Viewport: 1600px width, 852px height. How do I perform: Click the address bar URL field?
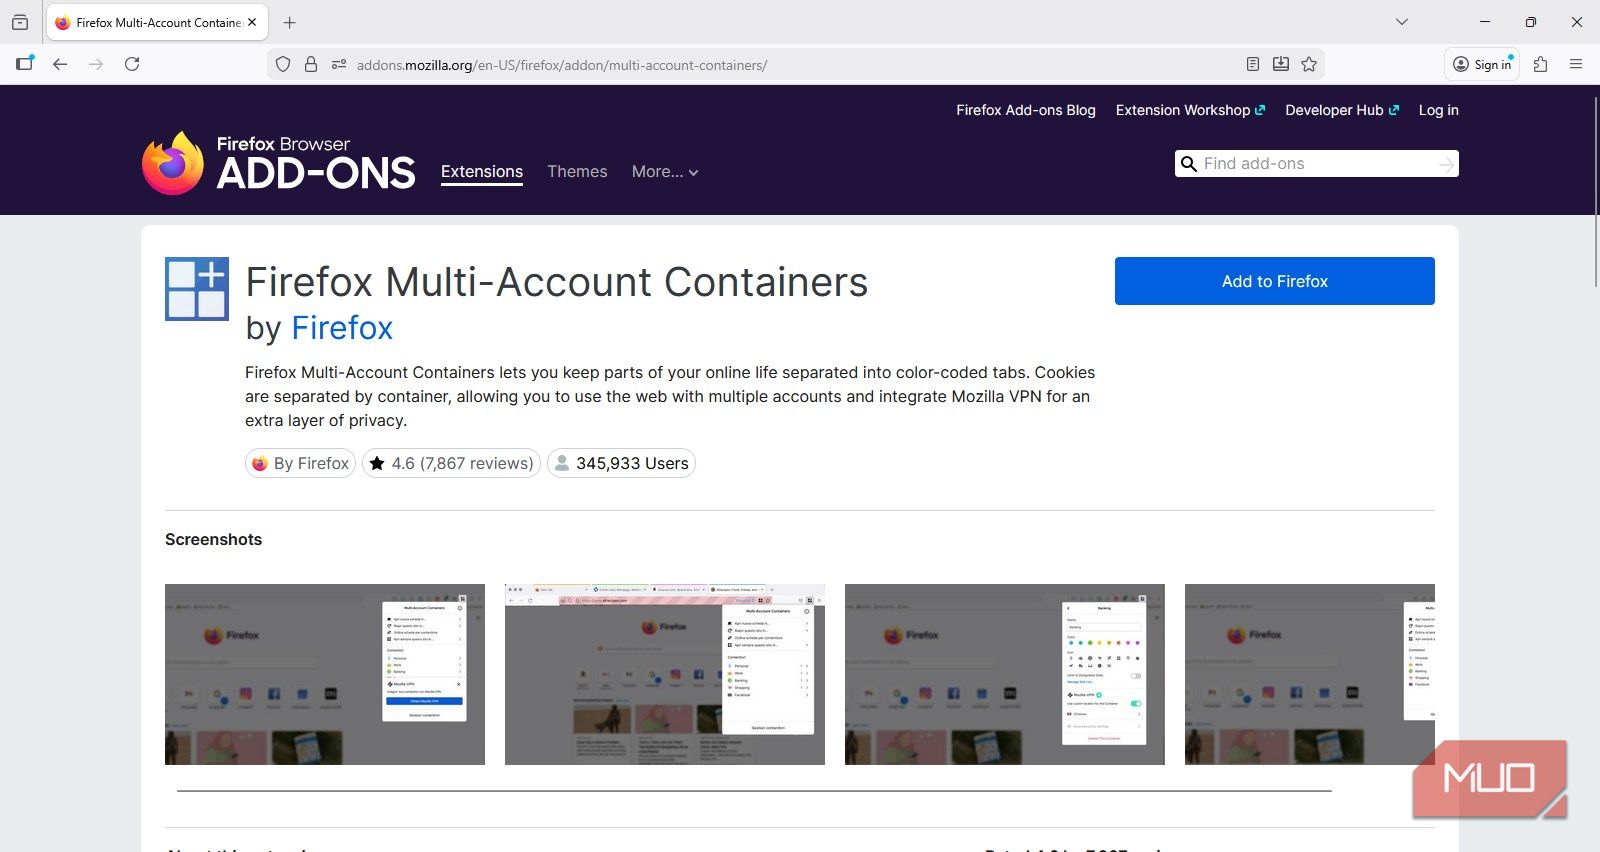795,65
